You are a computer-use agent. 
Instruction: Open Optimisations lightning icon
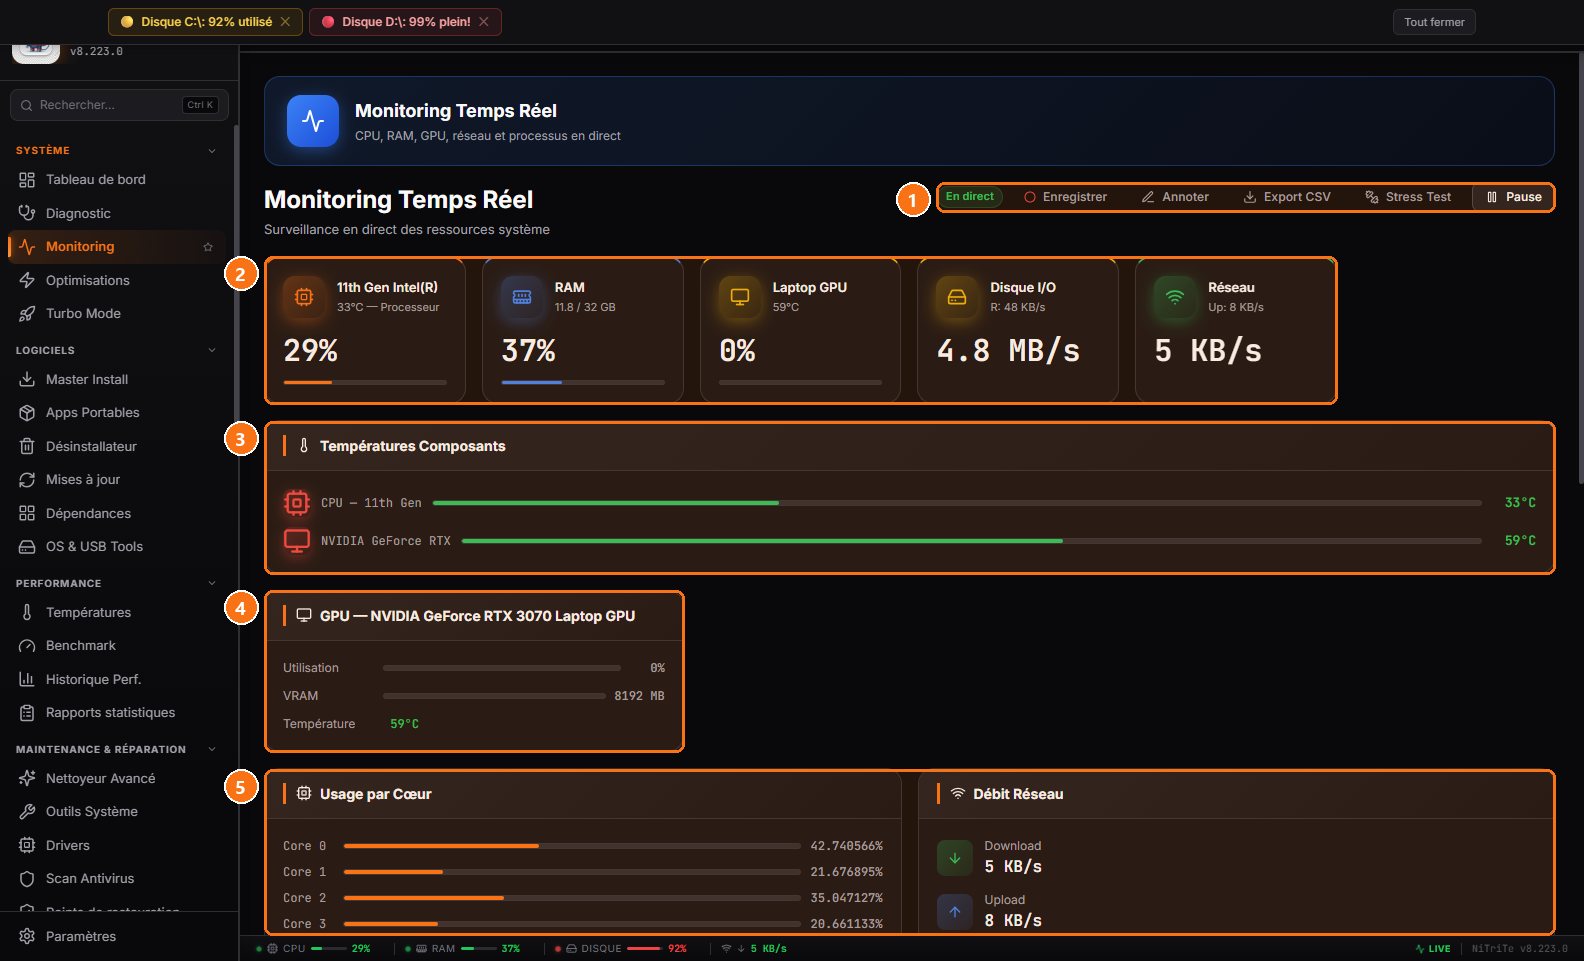(x=27, y=280)
